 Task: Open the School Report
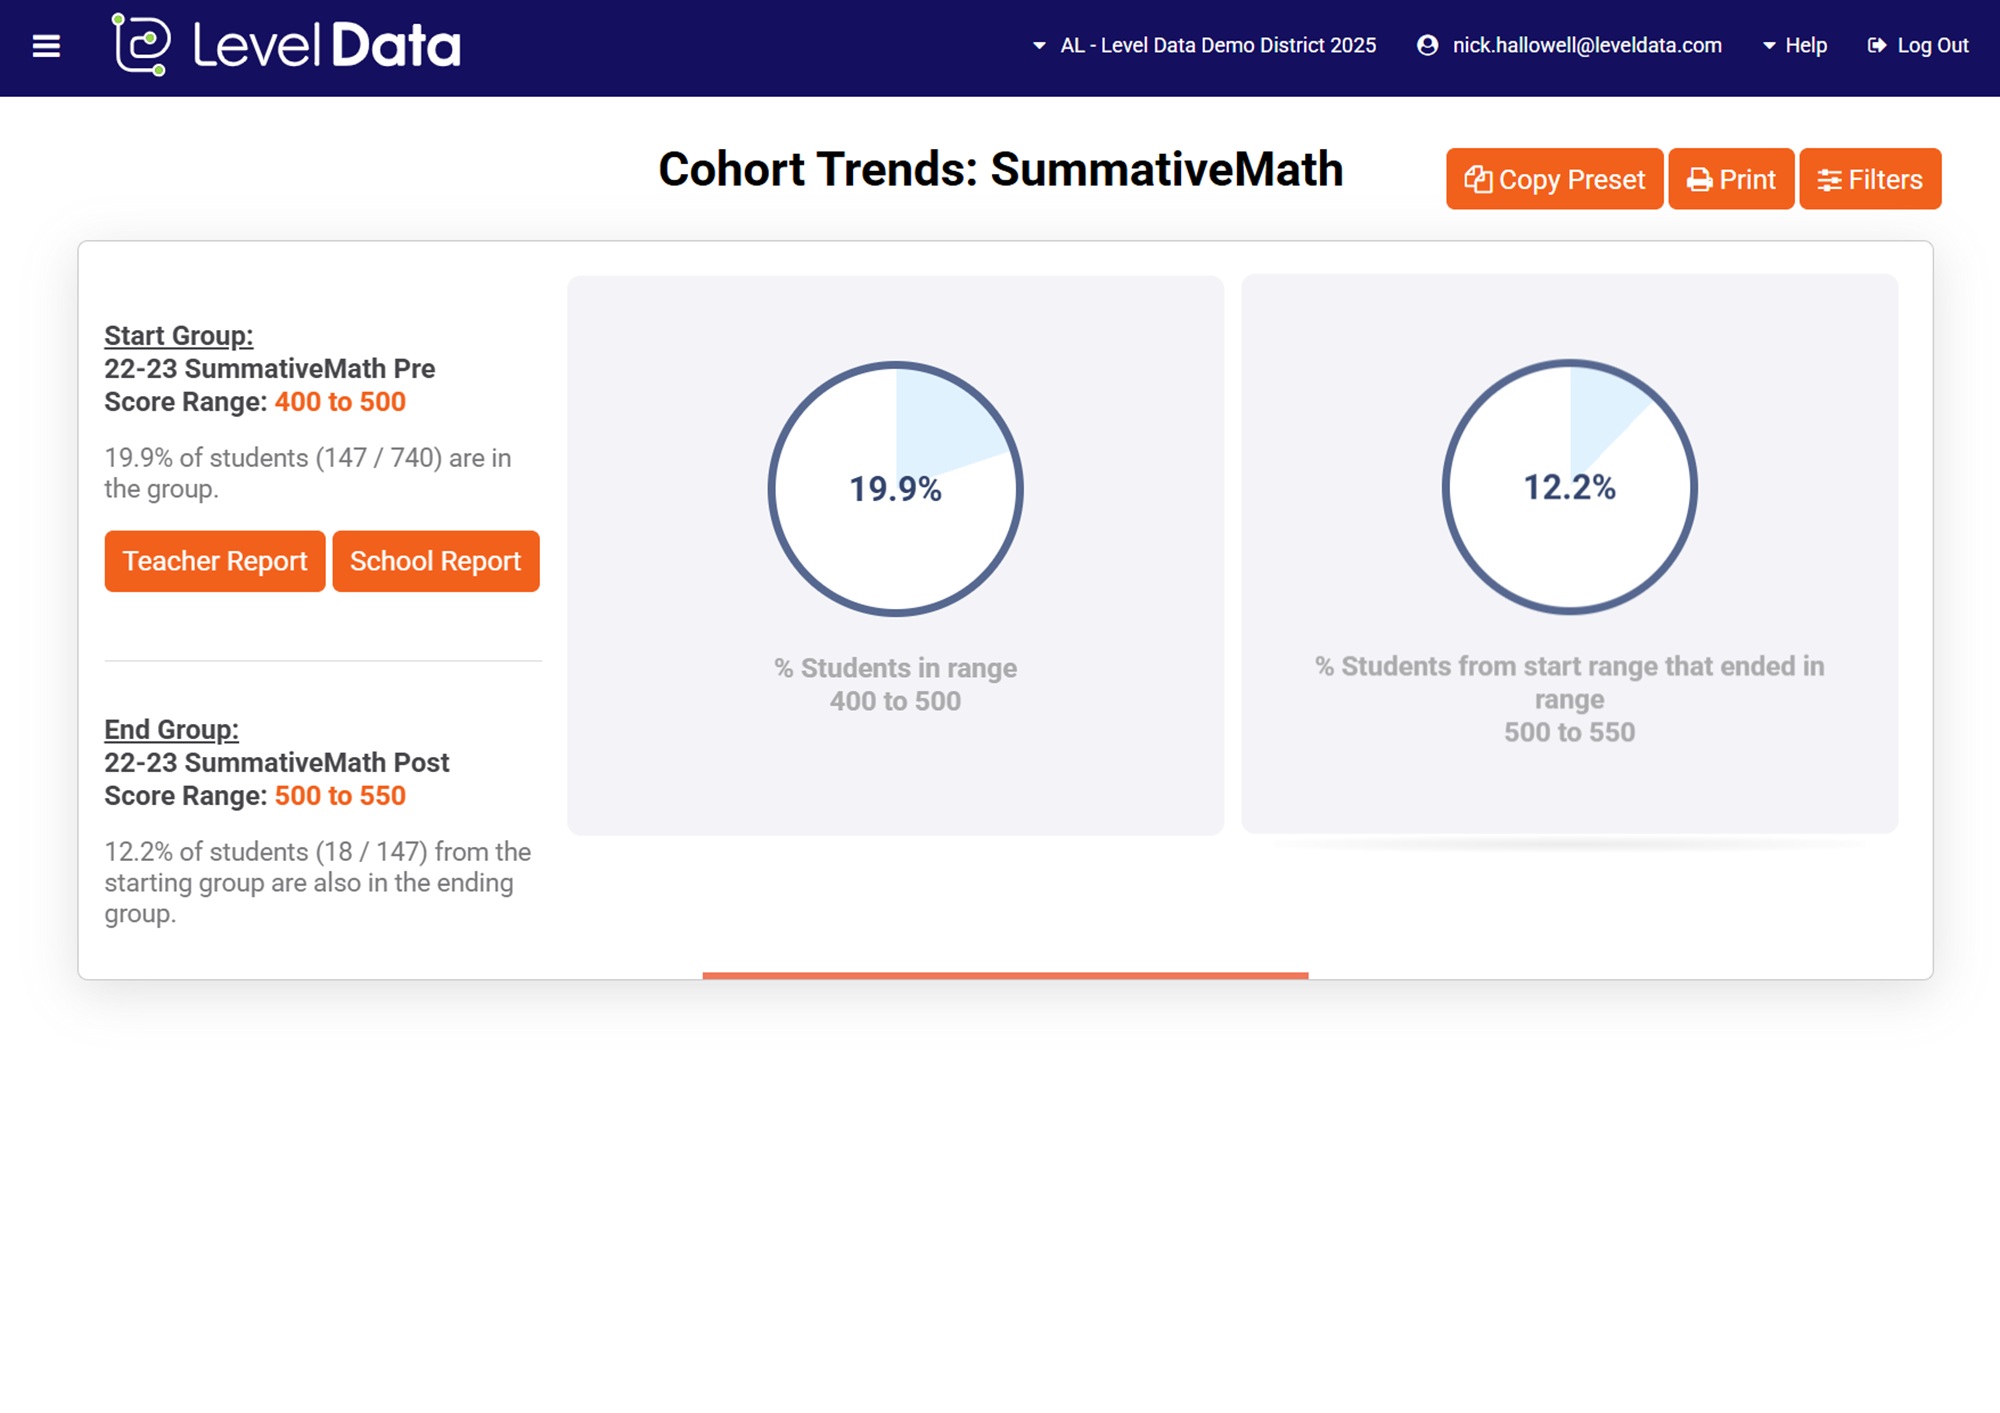point(435,561)
